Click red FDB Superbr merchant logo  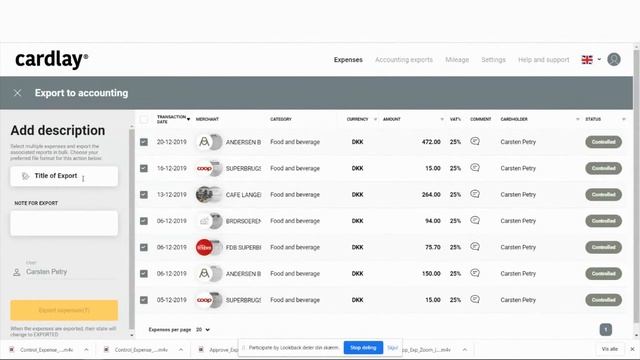click(x=204, y=247)
